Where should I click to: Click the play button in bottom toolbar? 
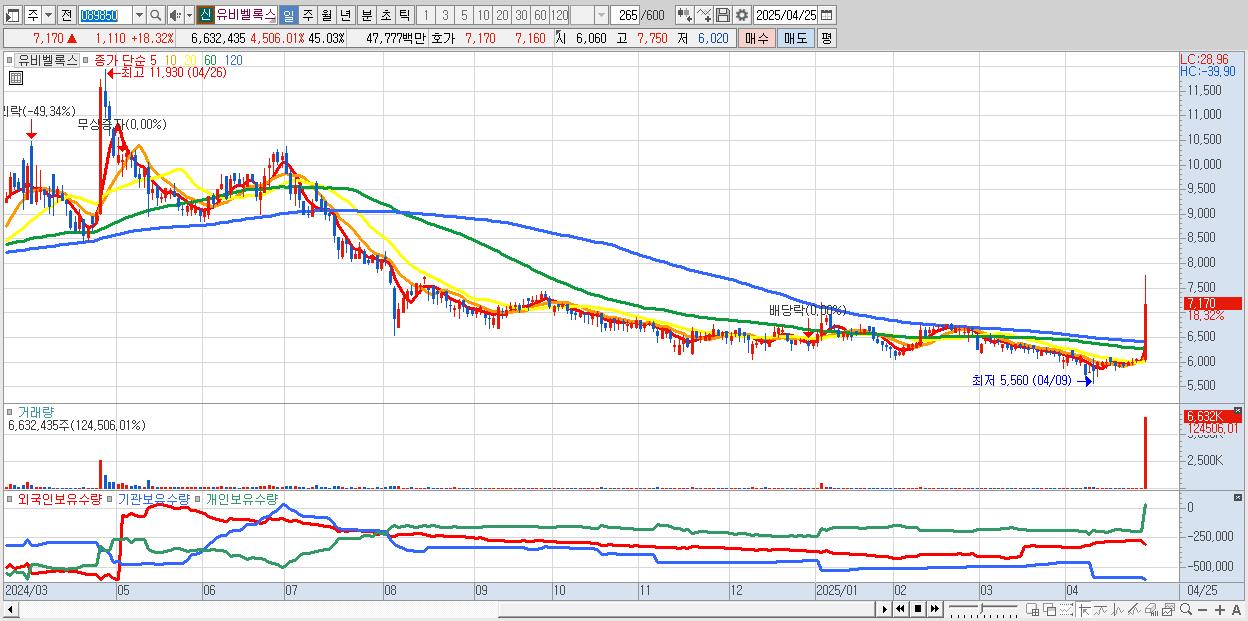(x=885, y=609)
